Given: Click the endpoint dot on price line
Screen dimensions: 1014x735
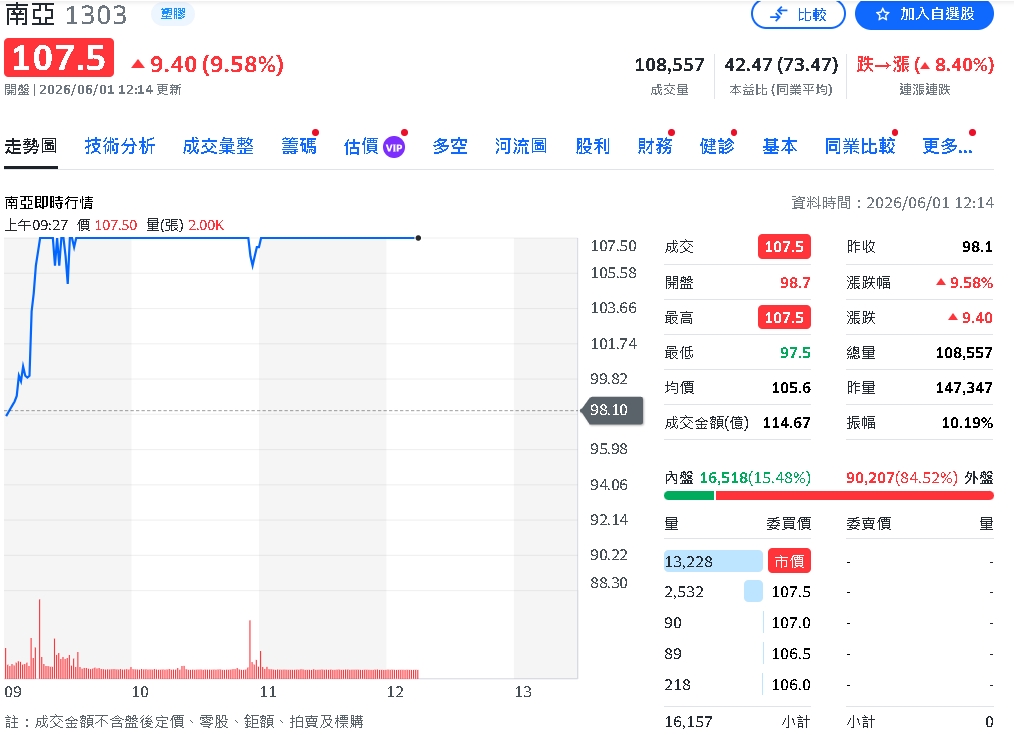Looking at the screenshot, I should 418,238.
